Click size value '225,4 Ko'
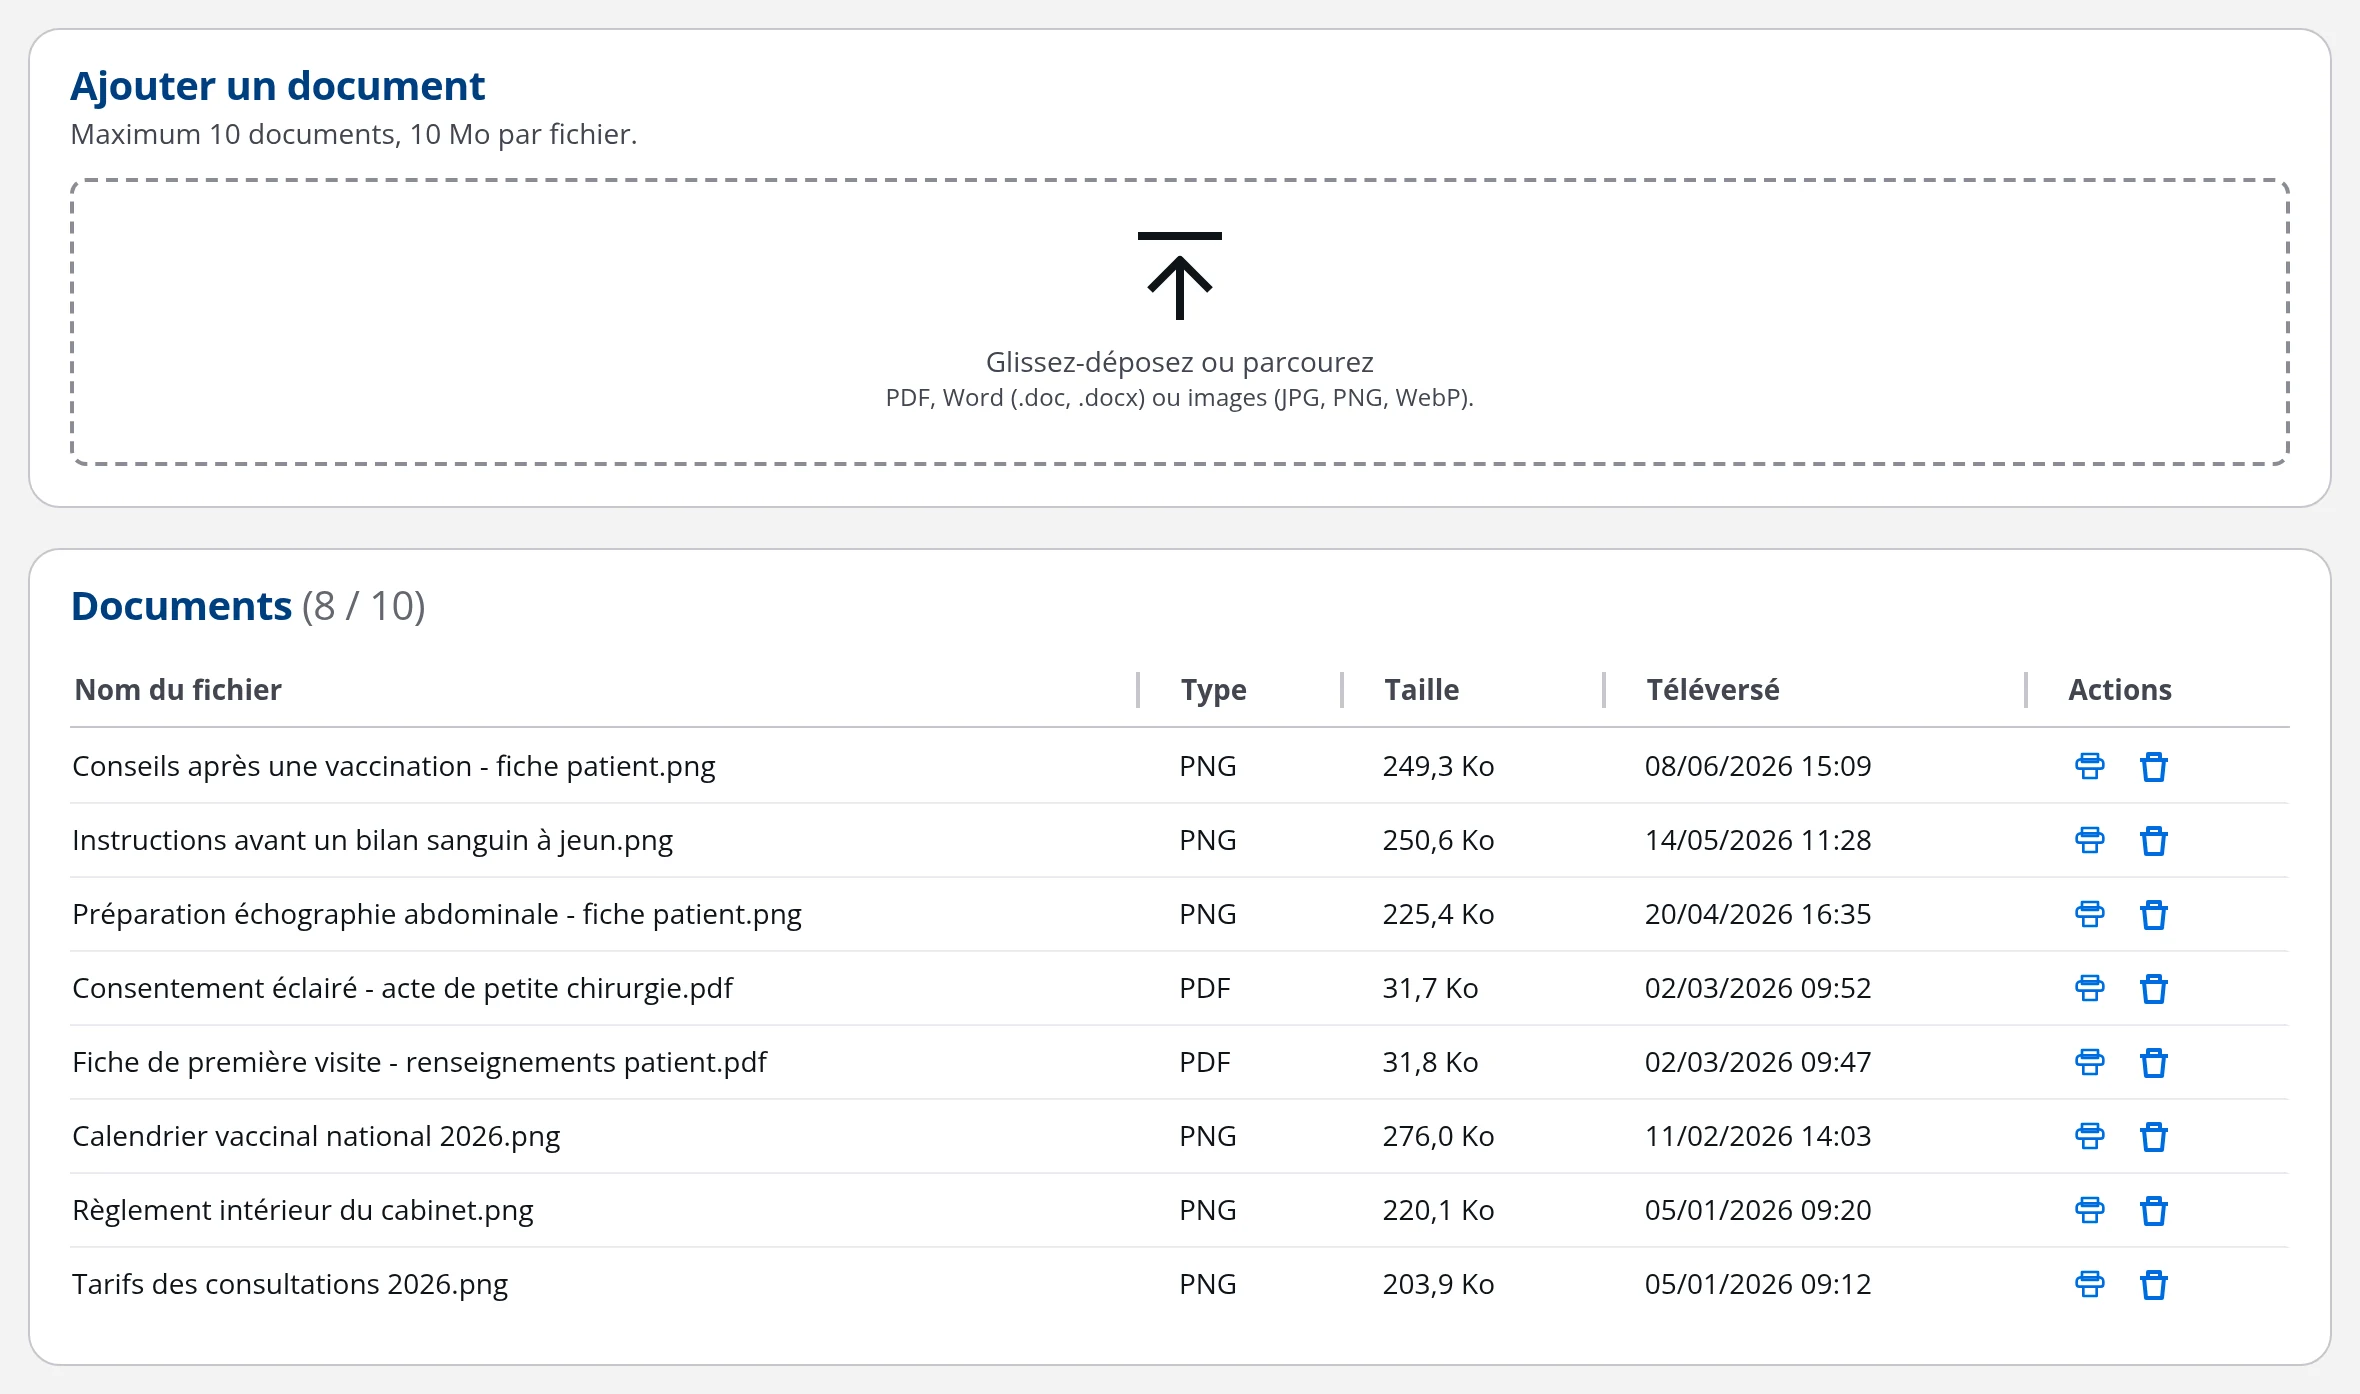 point(1438,914)
